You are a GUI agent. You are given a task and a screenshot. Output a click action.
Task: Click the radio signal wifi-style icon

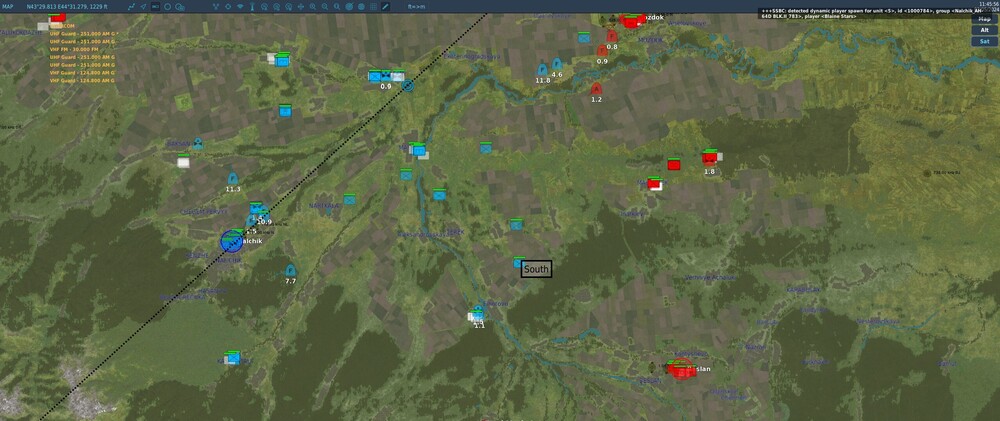(240, 6)
